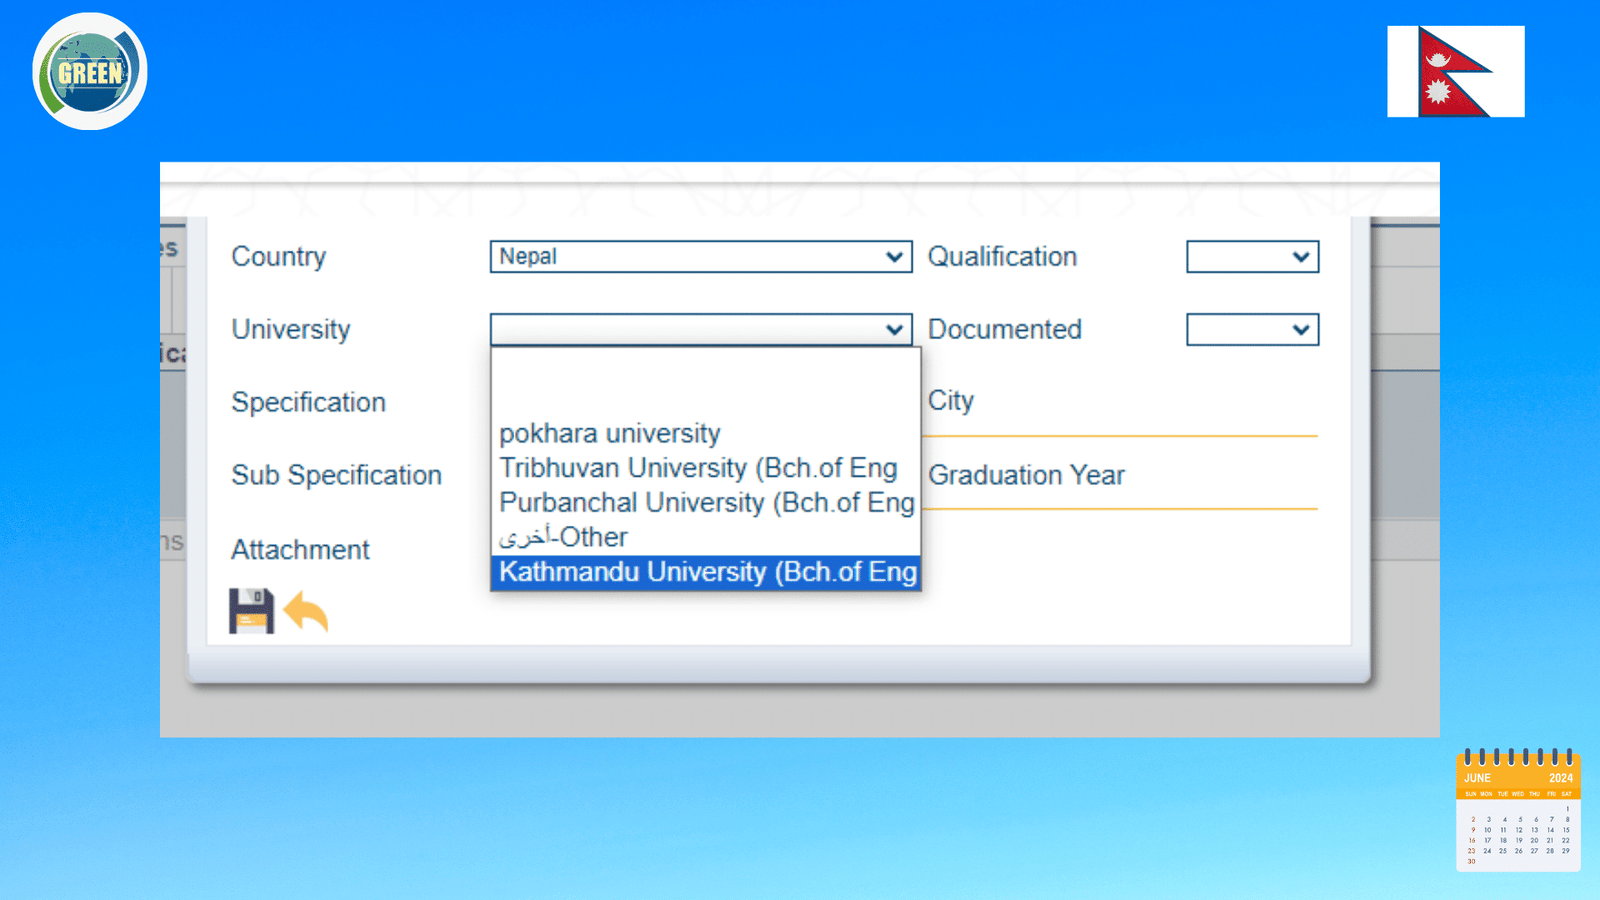Click the Attachment label

[300, 550]
